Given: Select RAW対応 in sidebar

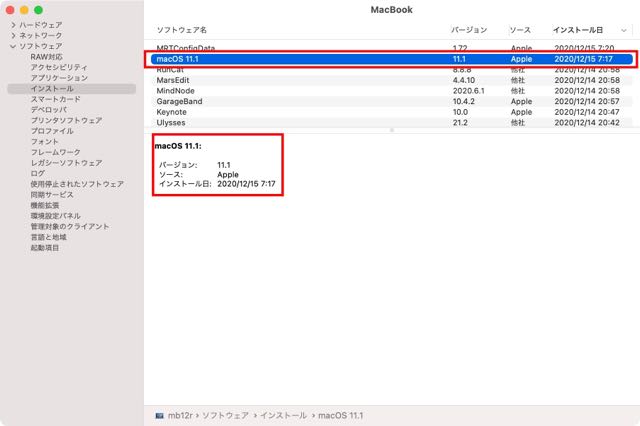Looking at the screenshot, I should pyautogui.click(x=47, y=57).
